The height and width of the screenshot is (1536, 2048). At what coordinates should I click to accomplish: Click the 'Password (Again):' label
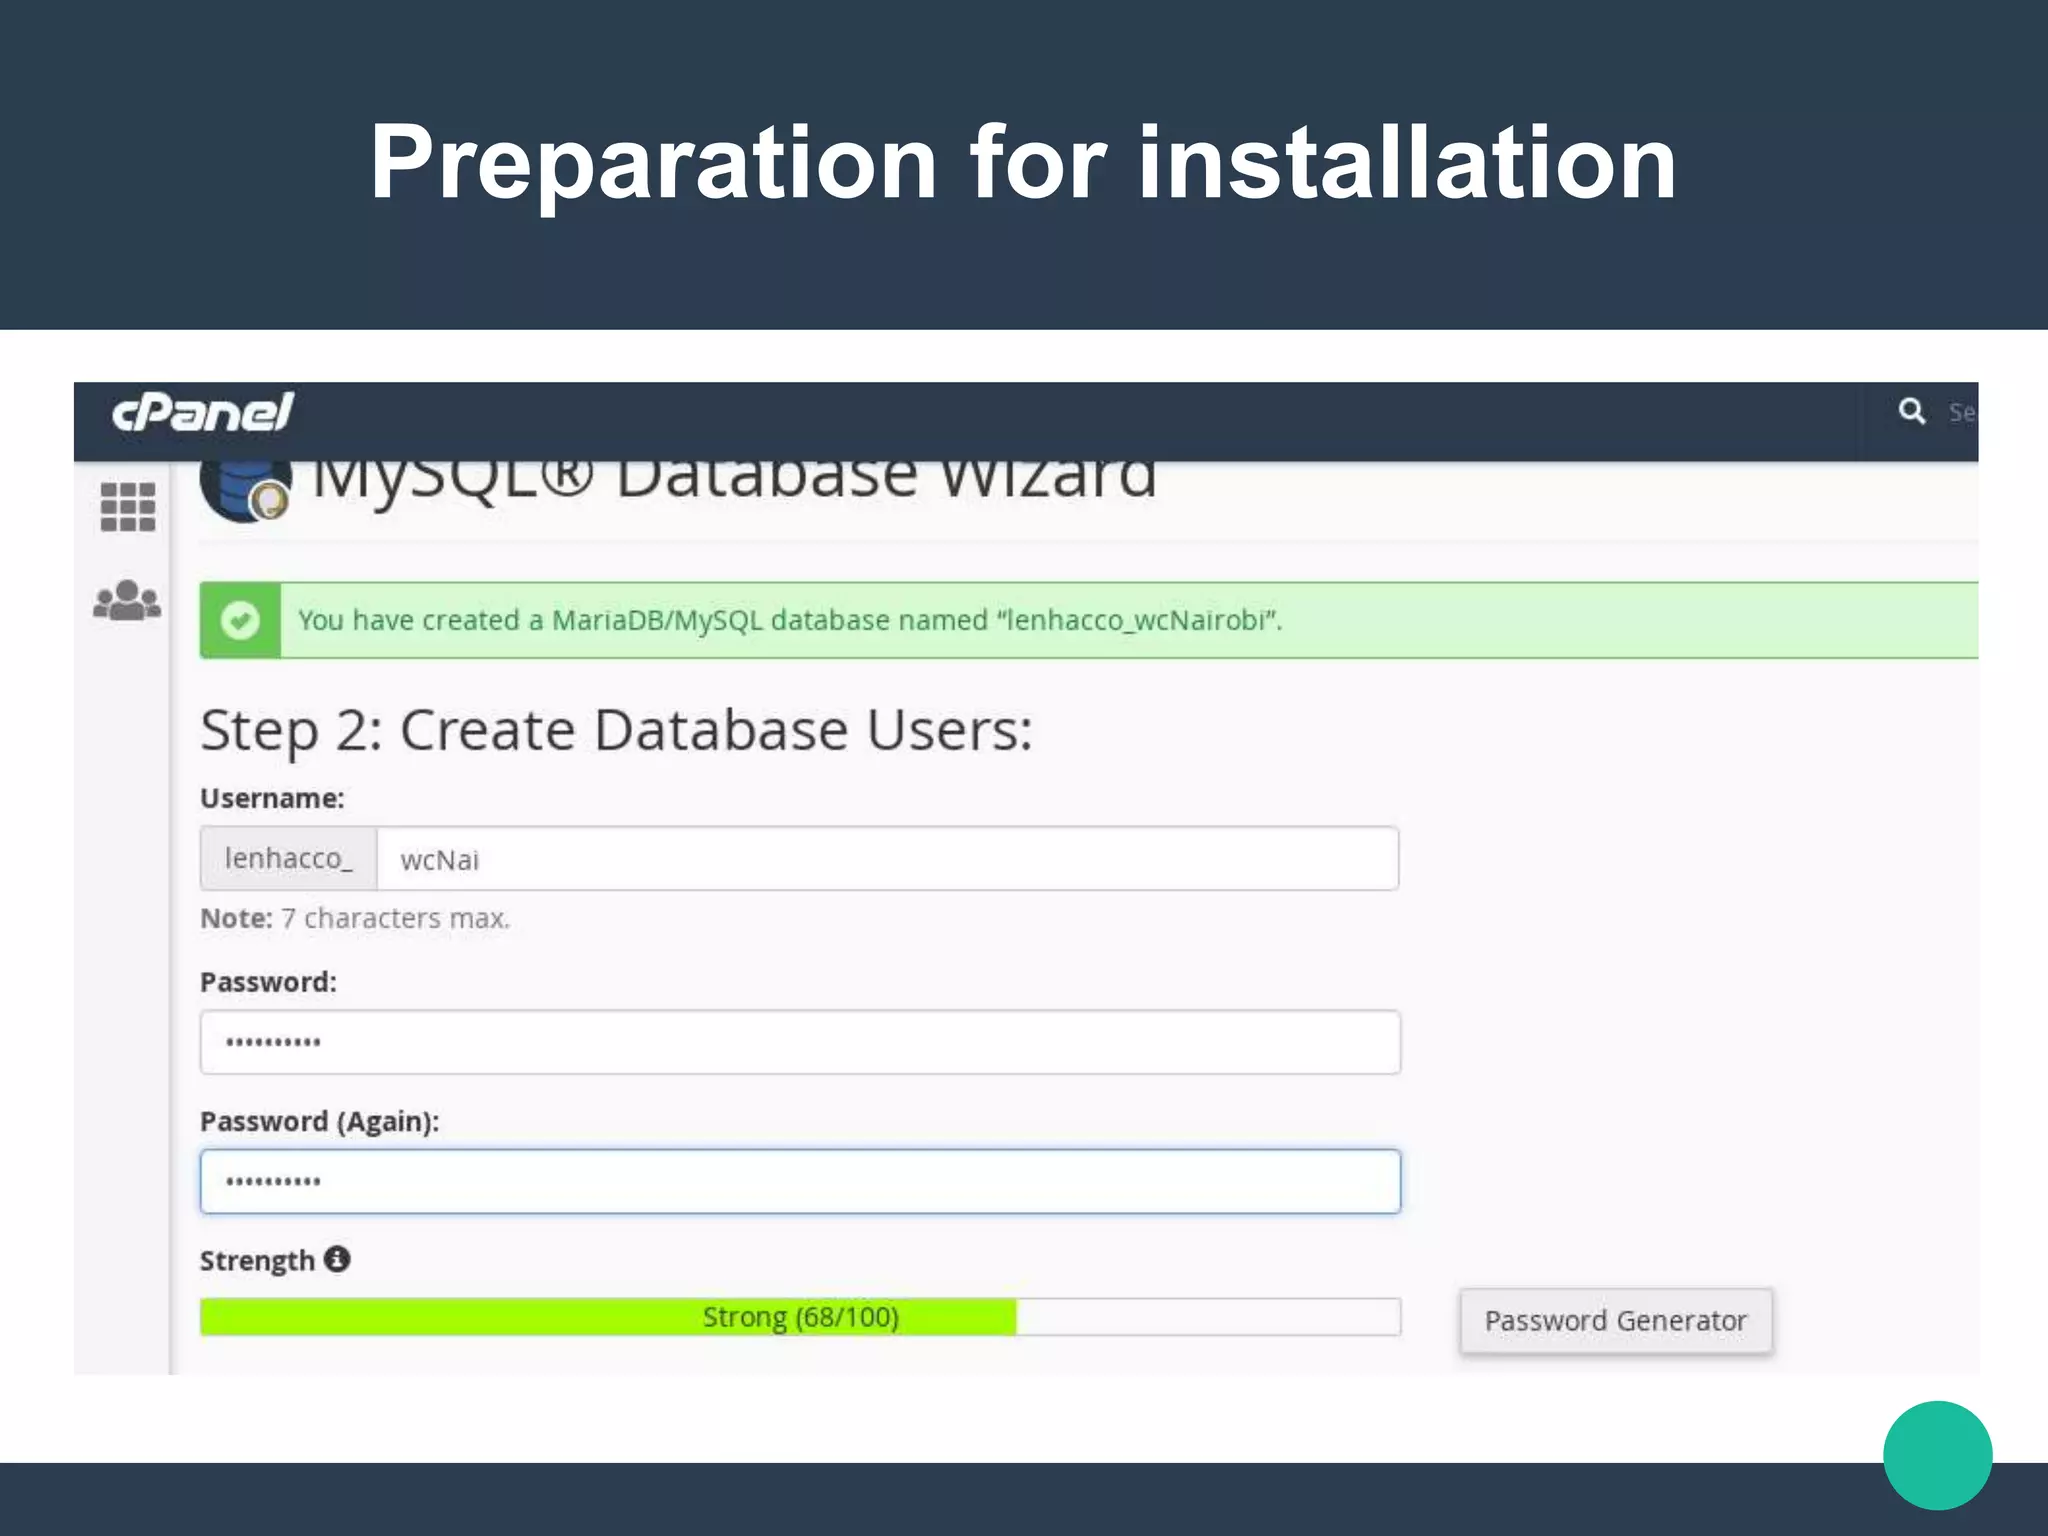point(319,1122)
